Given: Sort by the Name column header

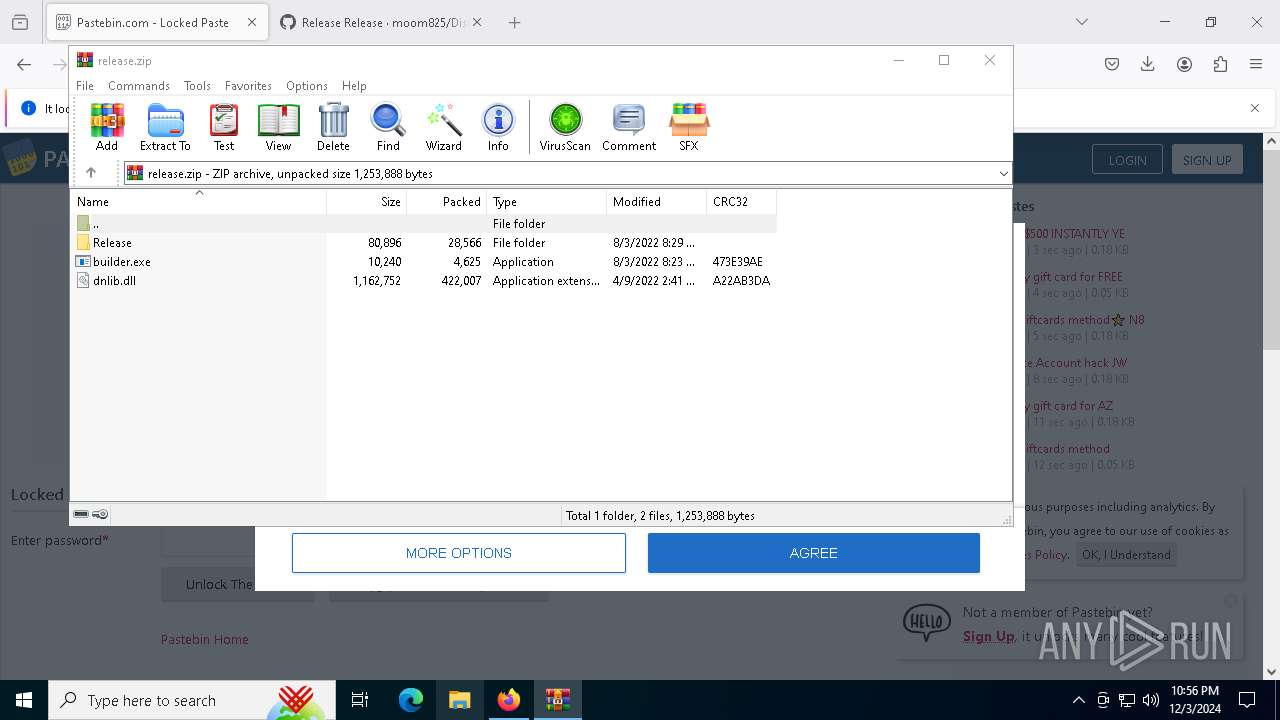Looking at the screenshot, I should click(x=198, y=201).
